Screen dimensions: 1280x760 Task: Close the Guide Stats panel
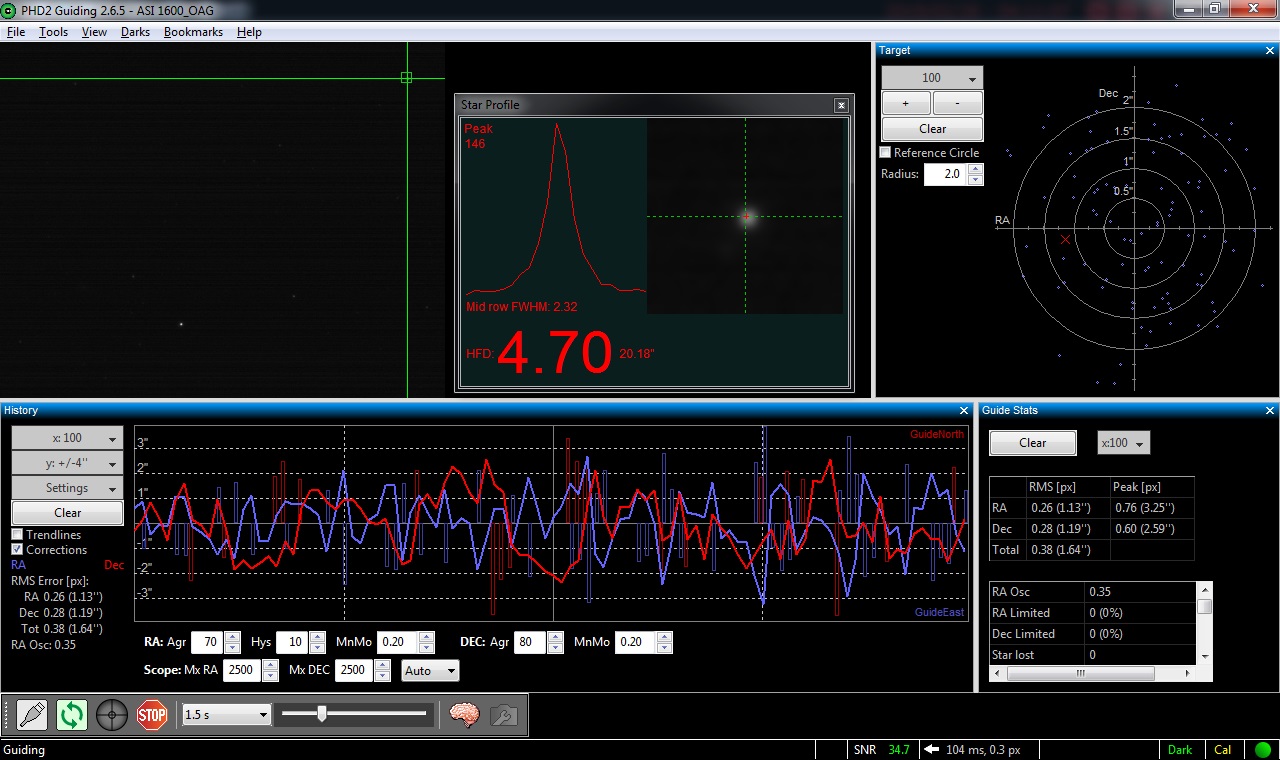tap(1270, 411)
